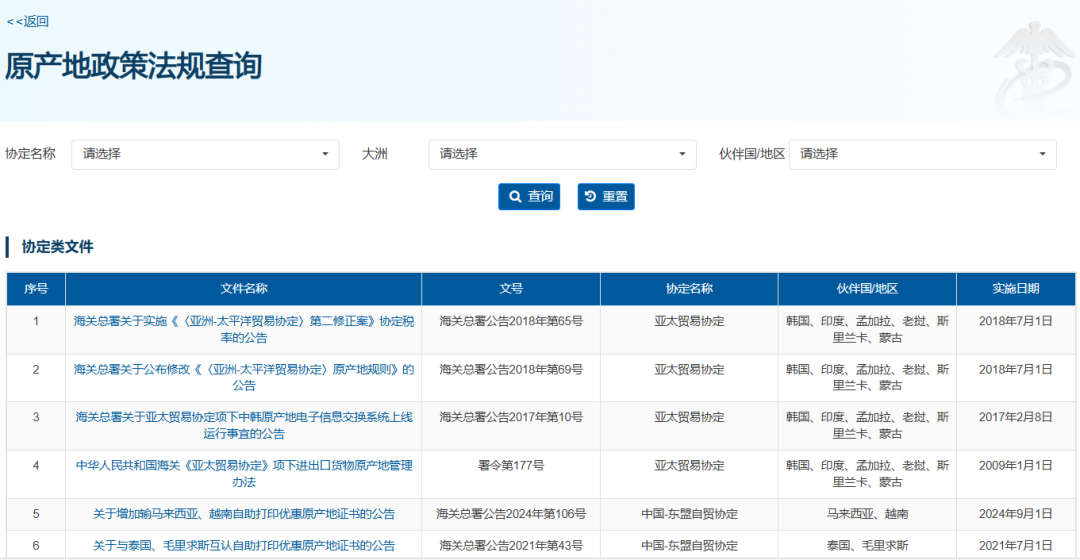Click 海关总署公告2024年第106号 cell
The image size is (1080, 560).
coord(511,514)
